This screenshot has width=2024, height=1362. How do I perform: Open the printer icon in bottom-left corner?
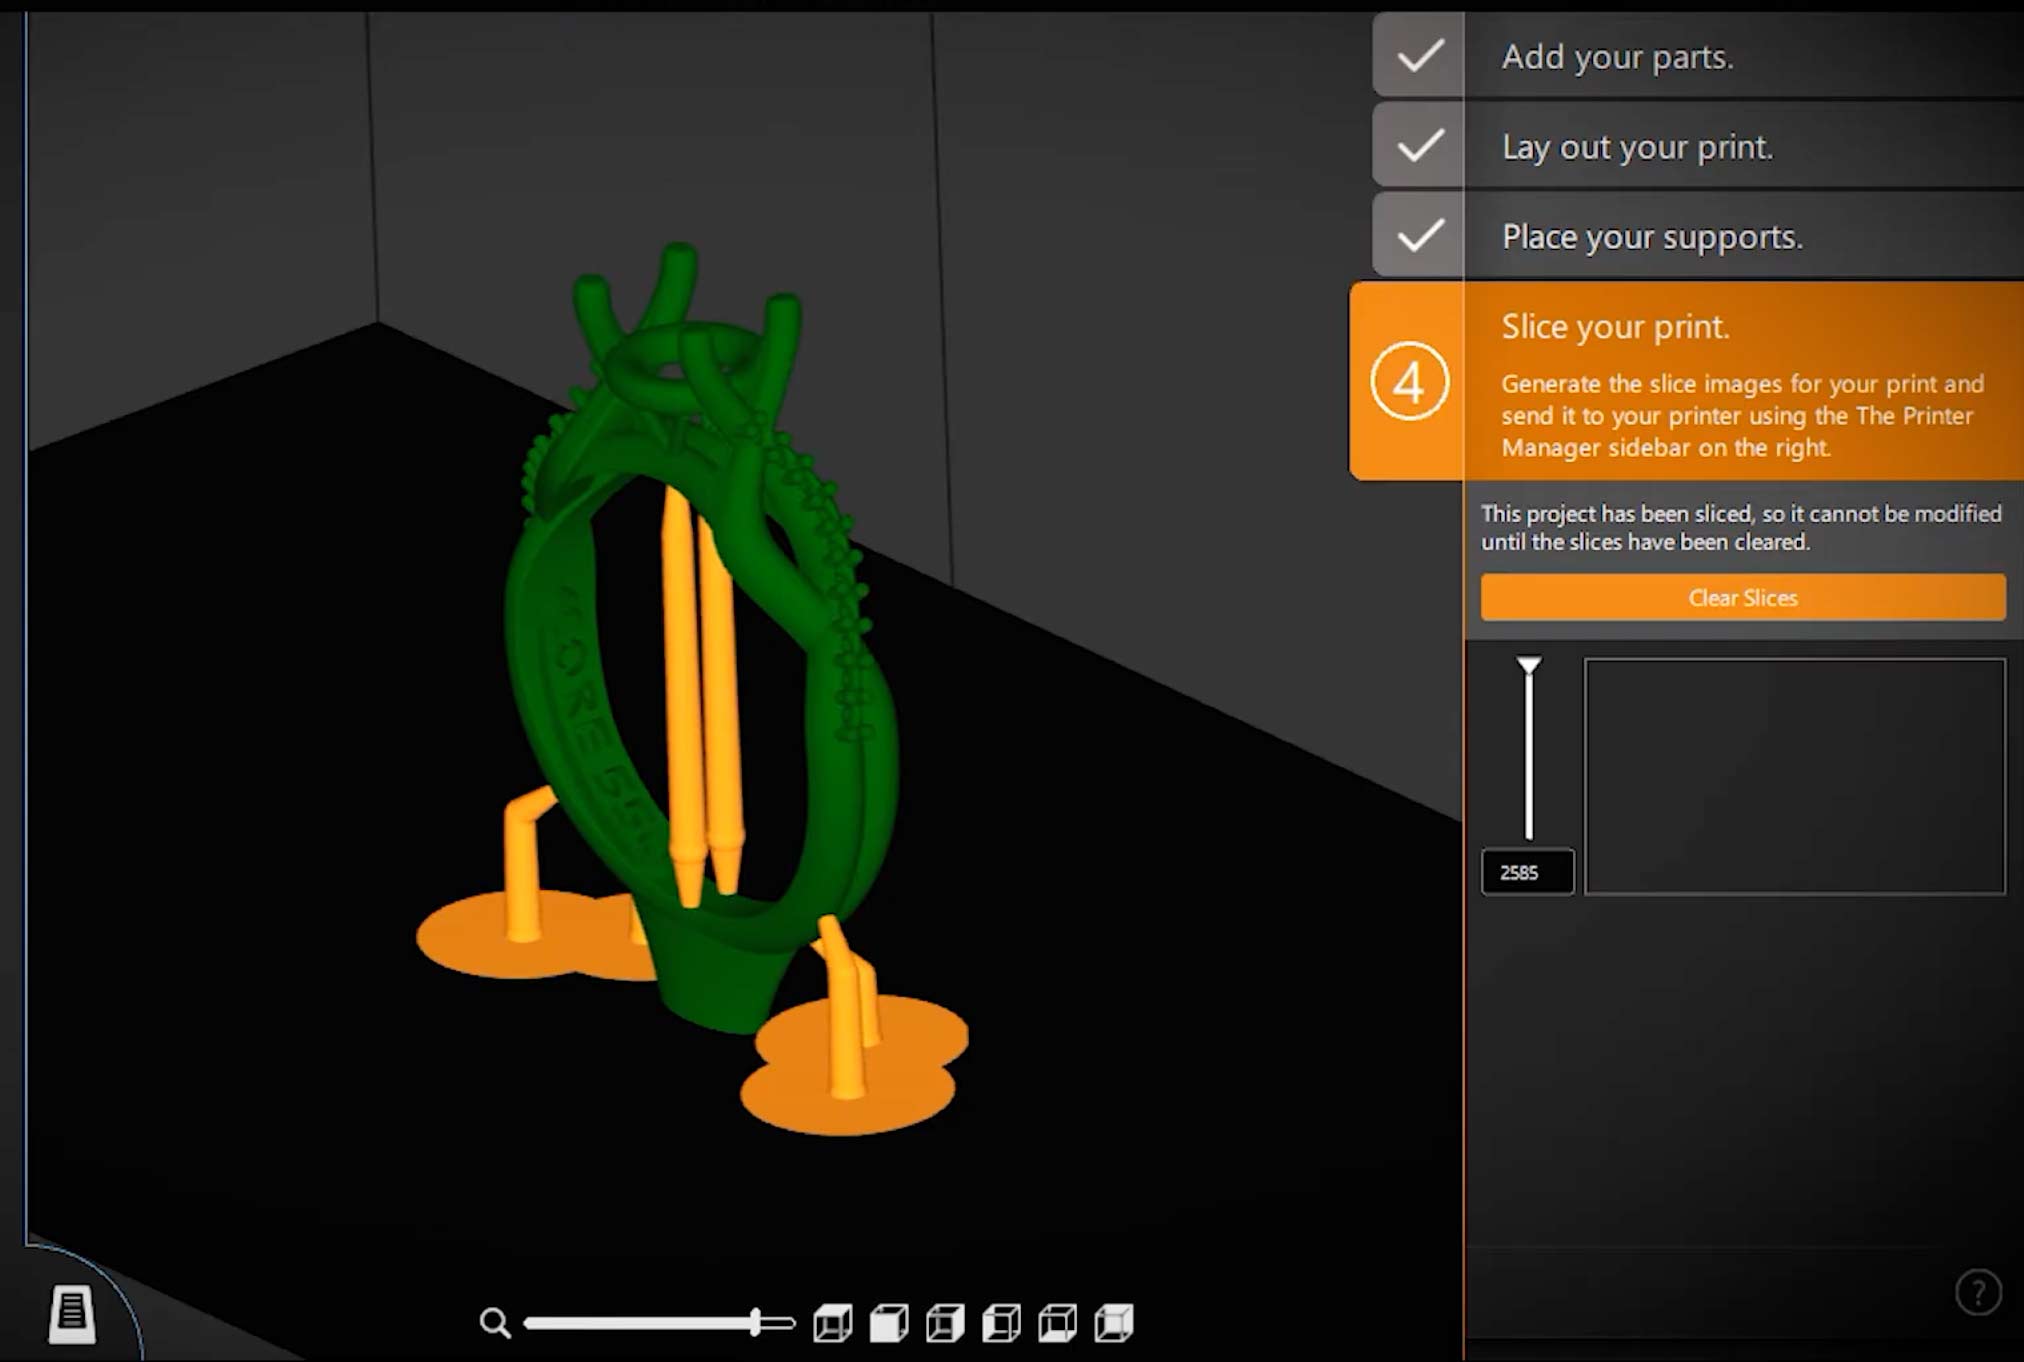coord(72,1313)
